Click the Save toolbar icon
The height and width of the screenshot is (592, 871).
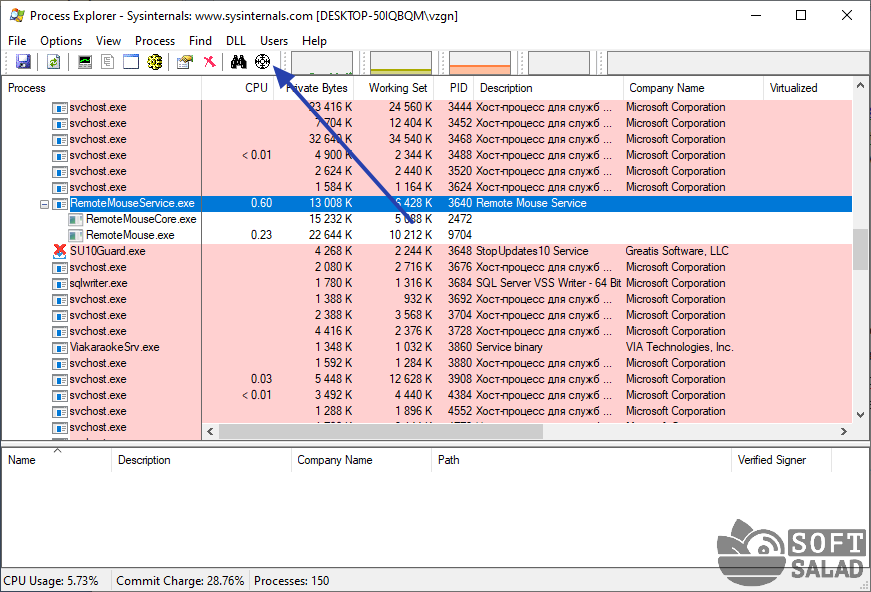point(23,62)
